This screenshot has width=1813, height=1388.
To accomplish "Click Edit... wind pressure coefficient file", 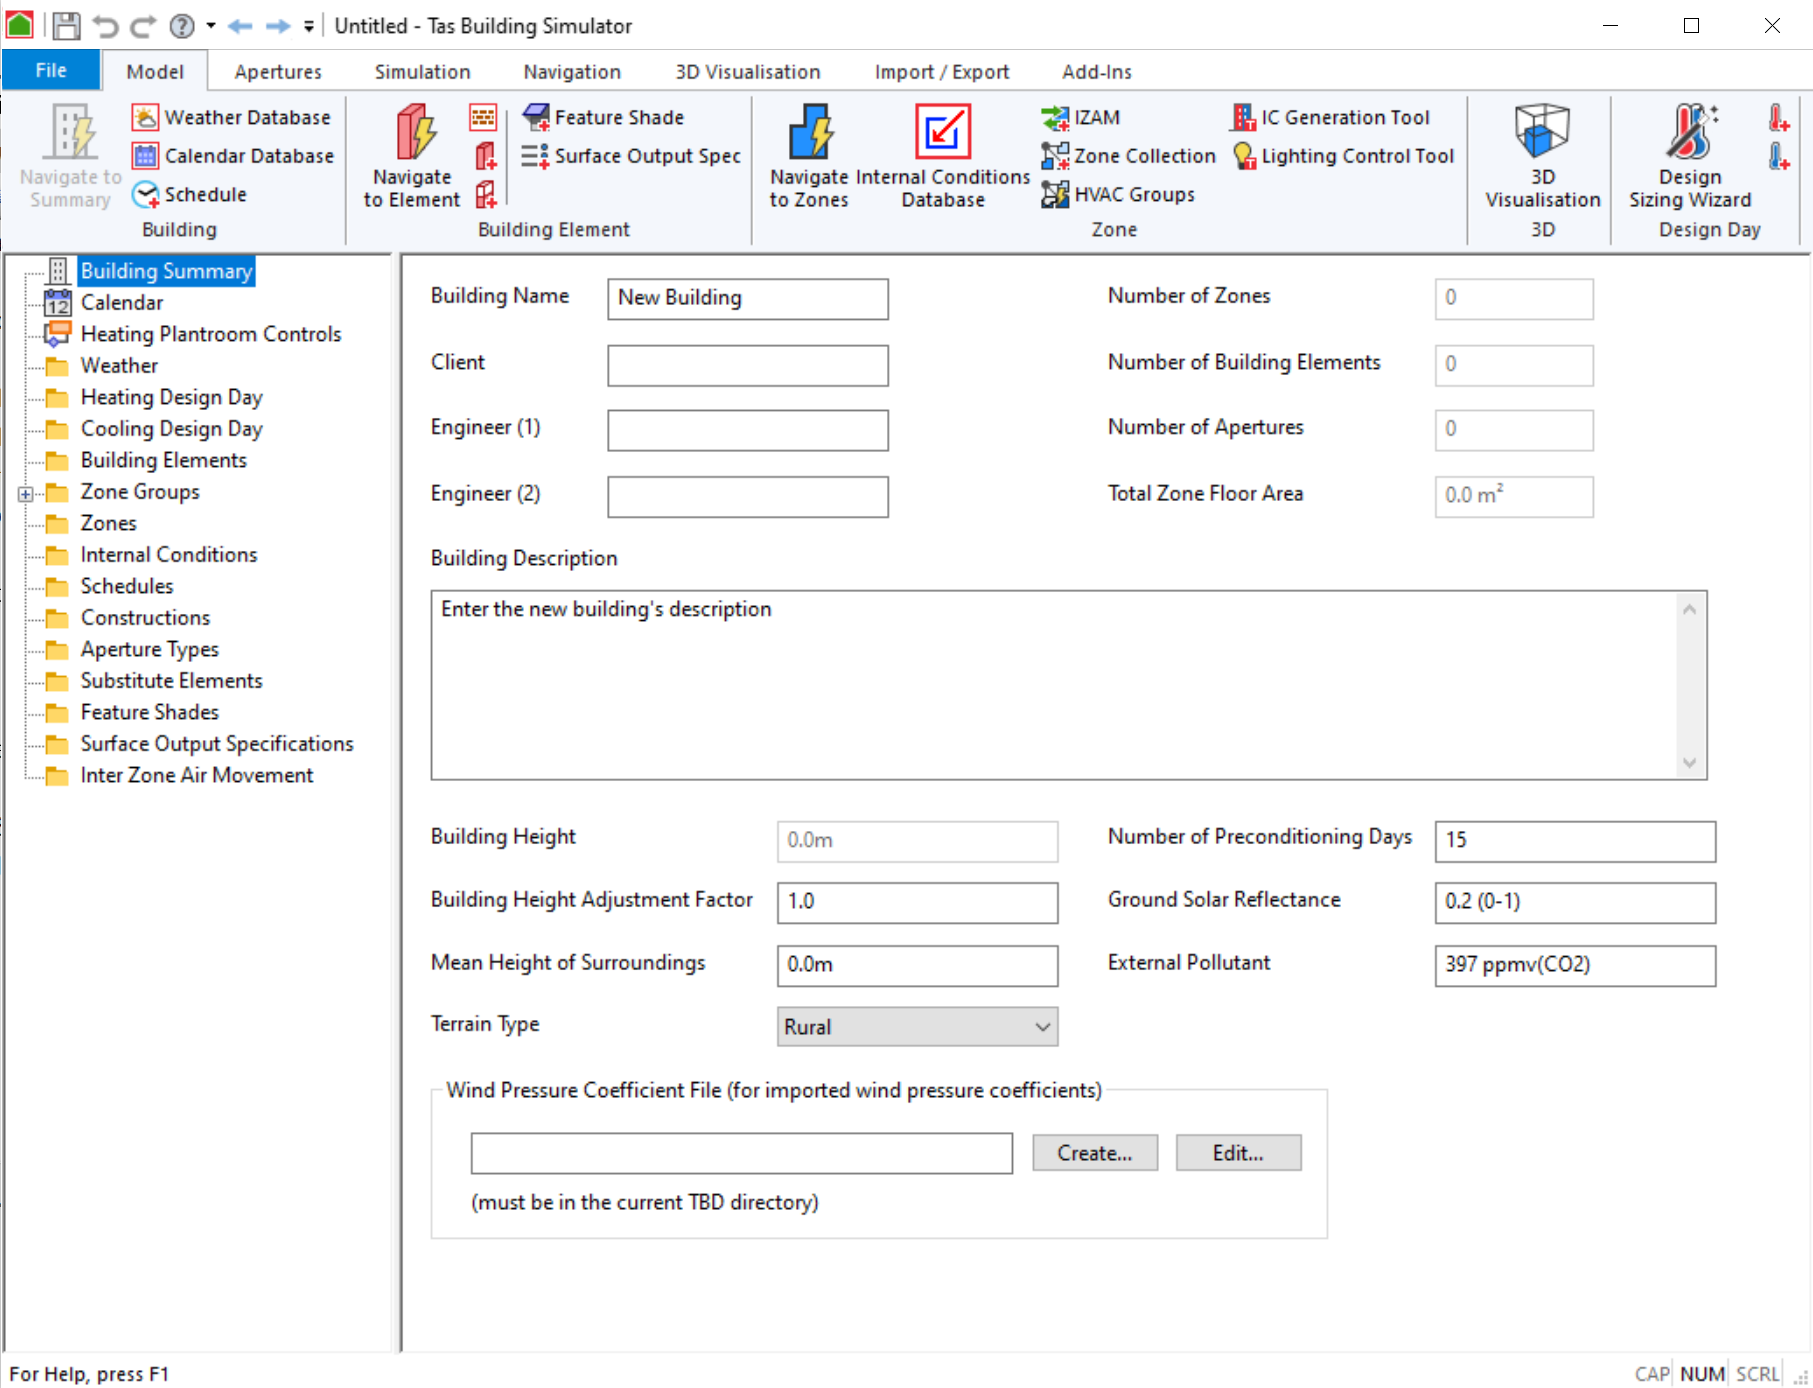I will [1238, 1153].
